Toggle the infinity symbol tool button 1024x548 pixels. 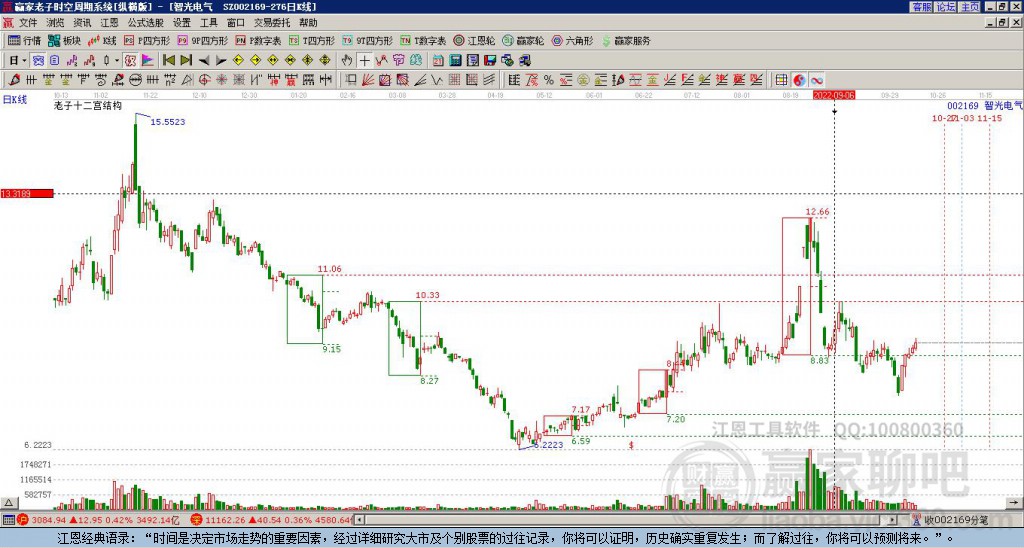coord(816,79)
